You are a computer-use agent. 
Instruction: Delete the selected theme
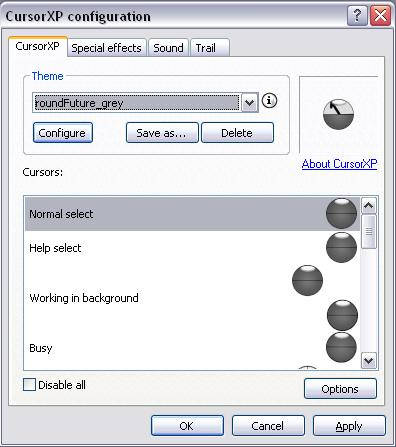click(237, 133)
